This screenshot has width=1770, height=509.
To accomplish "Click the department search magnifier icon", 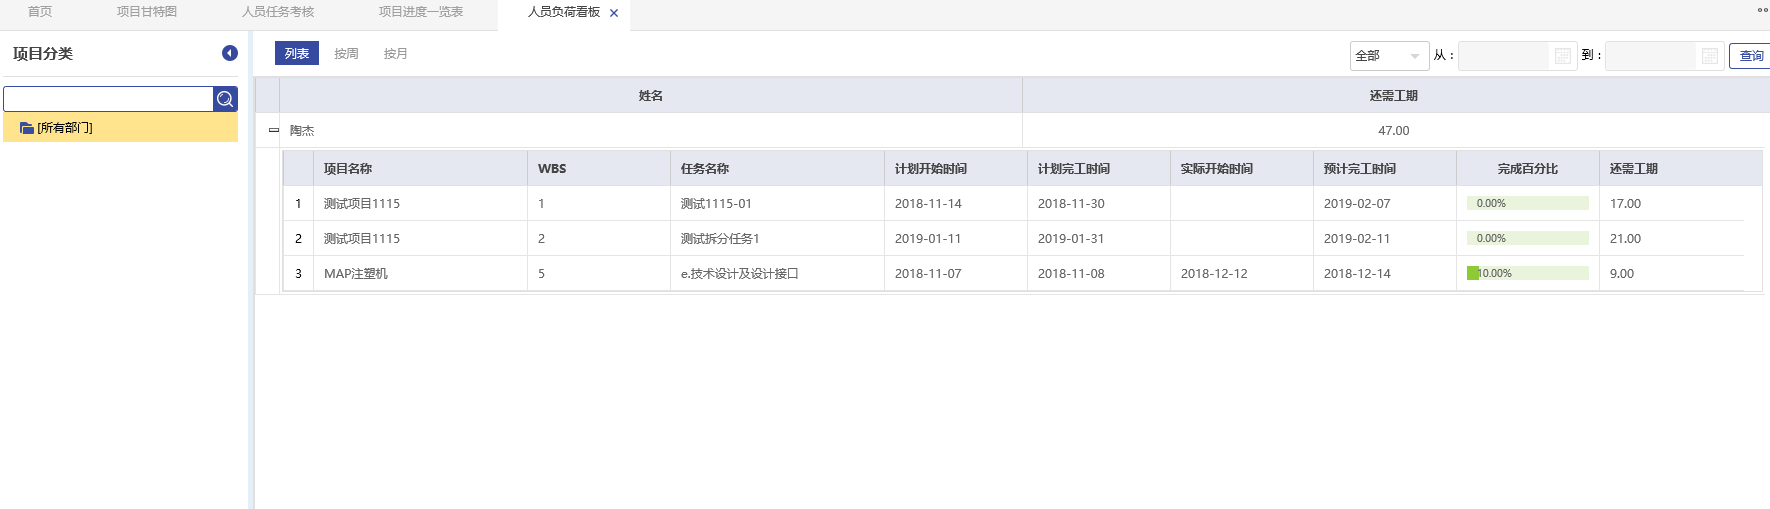I will tap(225, 99).
